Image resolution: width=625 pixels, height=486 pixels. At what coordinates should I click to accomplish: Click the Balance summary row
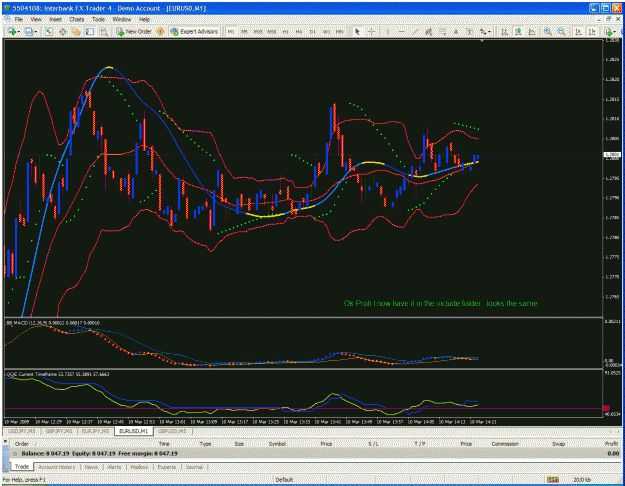coord(315,454)
